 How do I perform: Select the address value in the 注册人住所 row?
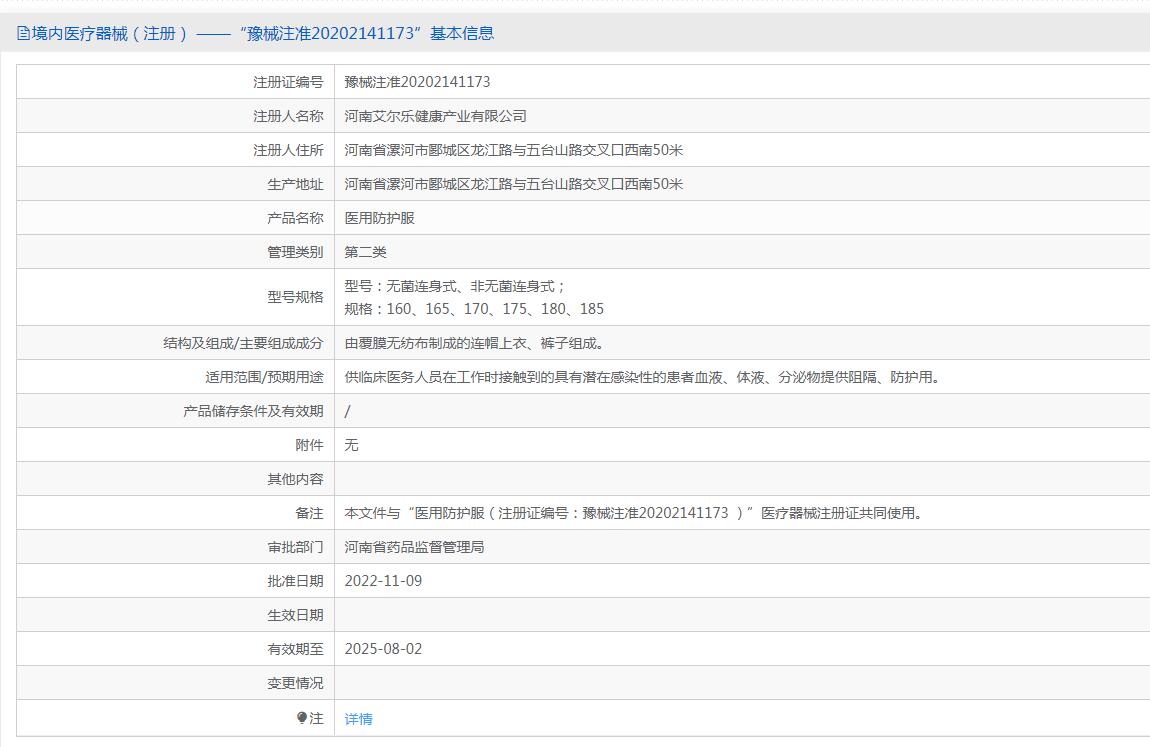[x=513, y=150]
